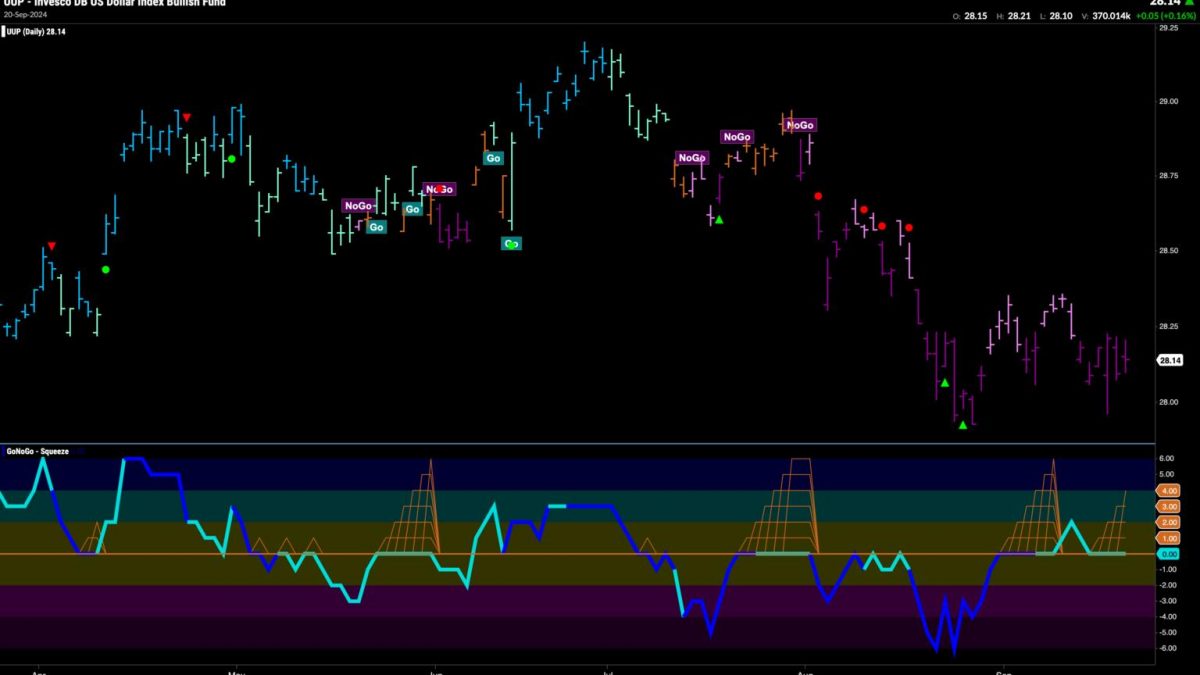Click the 28.50 price axis label
The image size is (1200, 675).
(x=1168, y=251)
